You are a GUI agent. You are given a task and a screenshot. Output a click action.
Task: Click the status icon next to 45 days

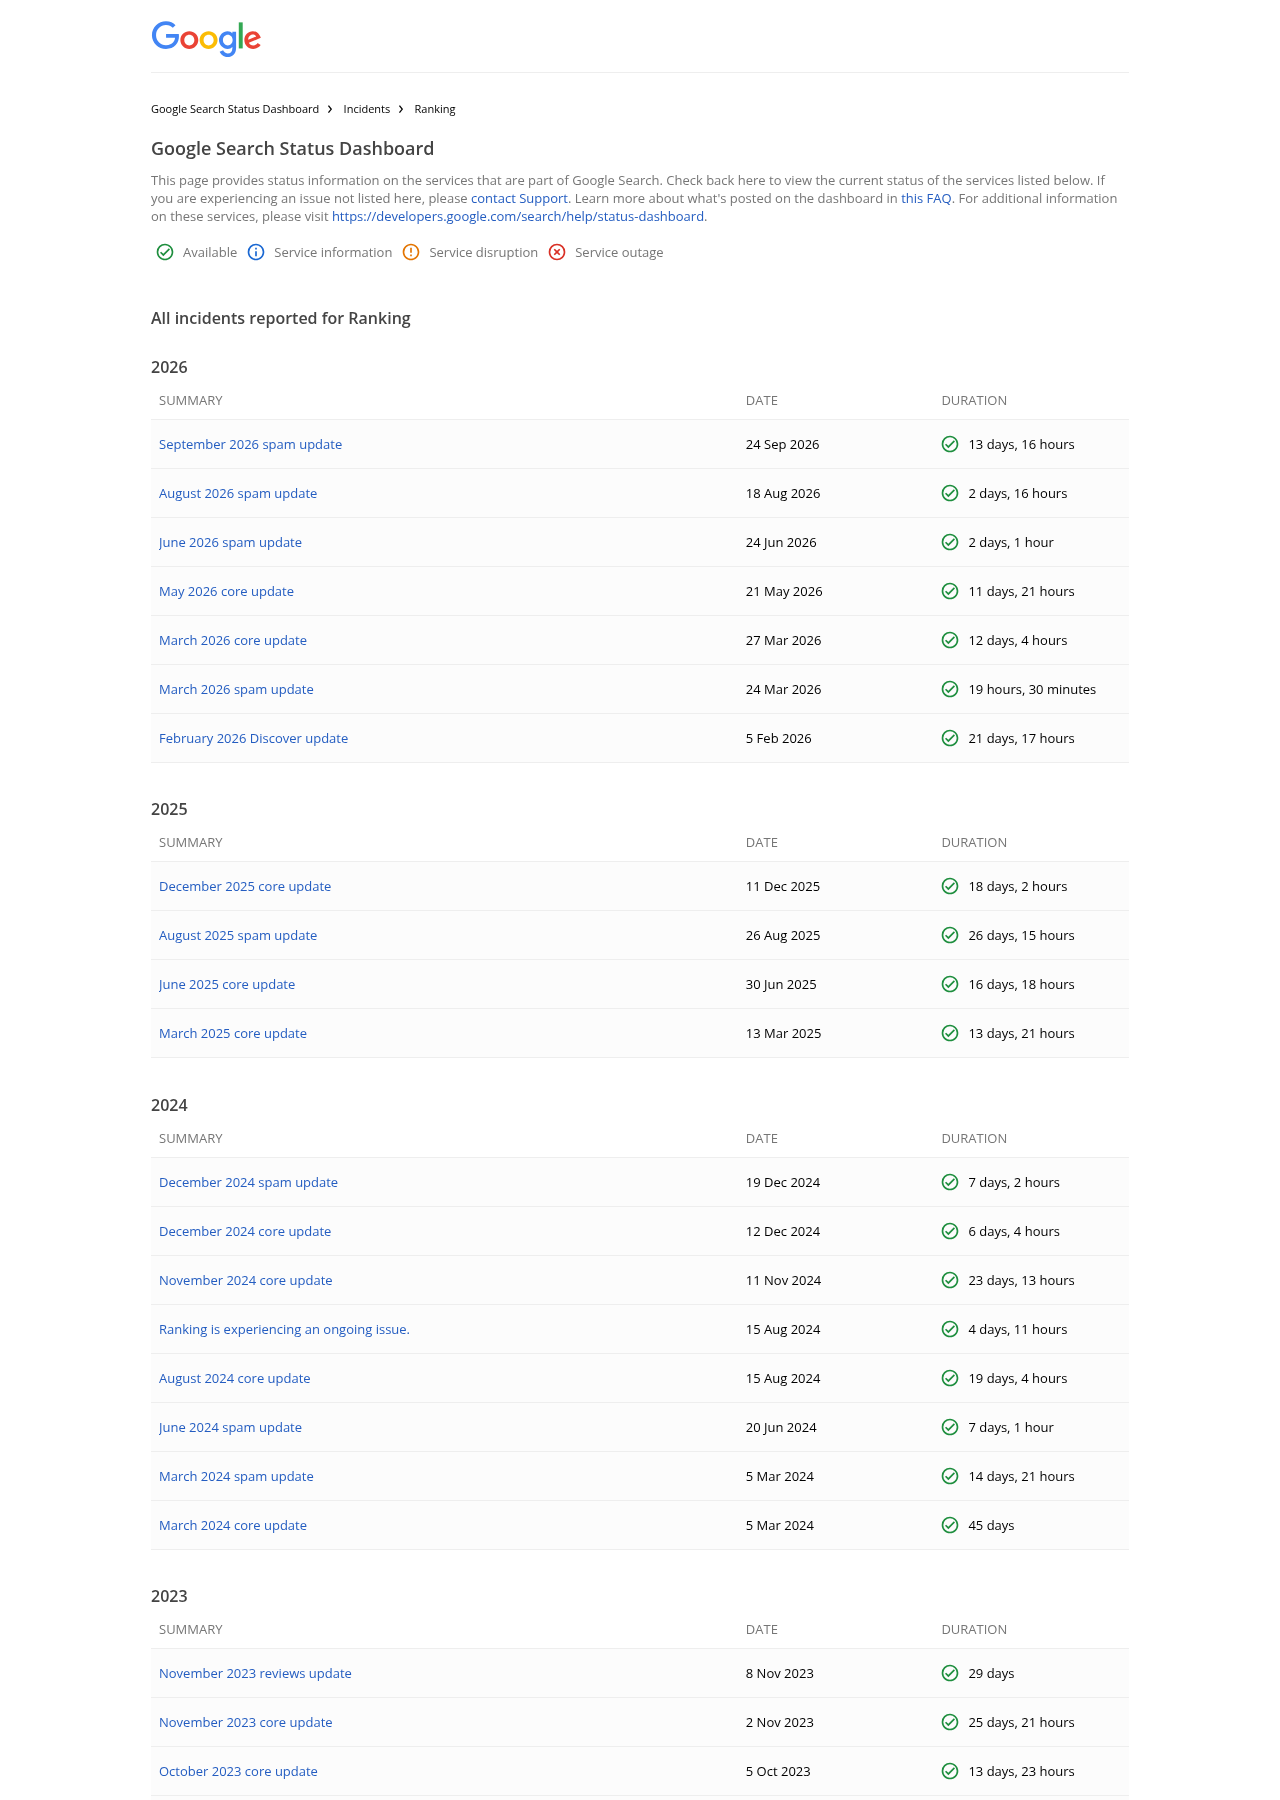coord(950,1525)
